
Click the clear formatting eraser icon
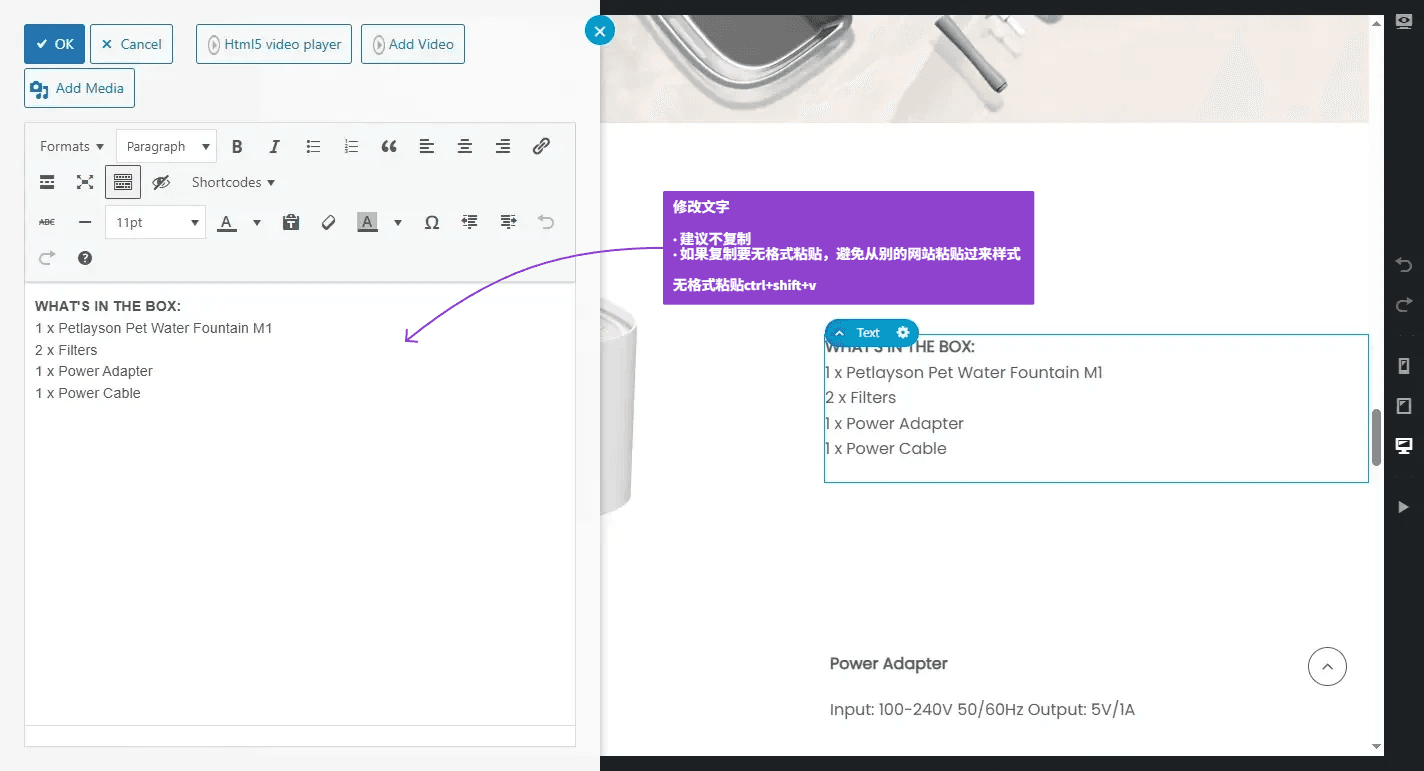click(x=328, y=223)
